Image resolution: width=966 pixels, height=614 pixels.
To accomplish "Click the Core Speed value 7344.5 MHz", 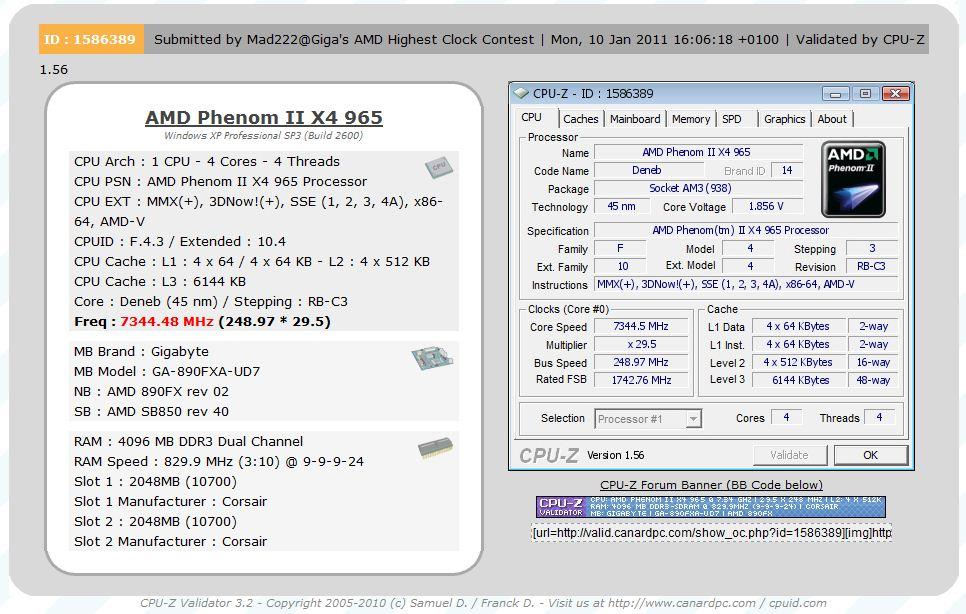I will tap(641, 326).
